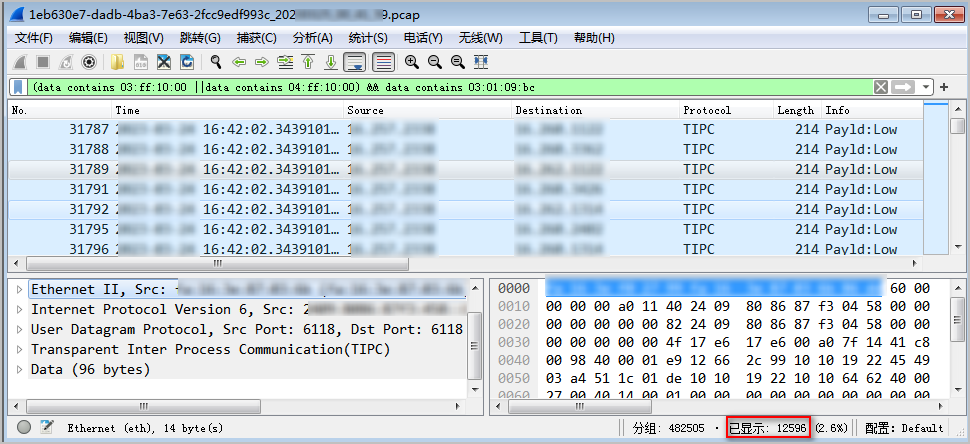The image size is (970, 444).
Task: Select packet number 31796
Action: click(465, 249)
